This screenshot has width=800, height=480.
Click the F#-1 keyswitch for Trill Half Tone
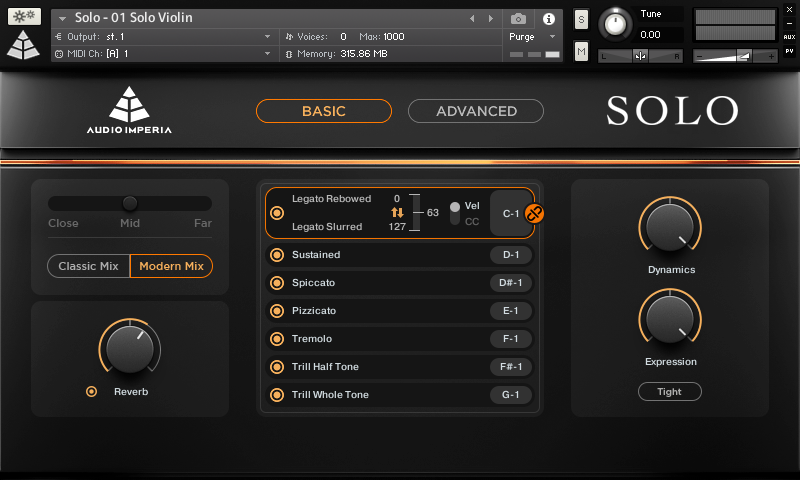511,367
